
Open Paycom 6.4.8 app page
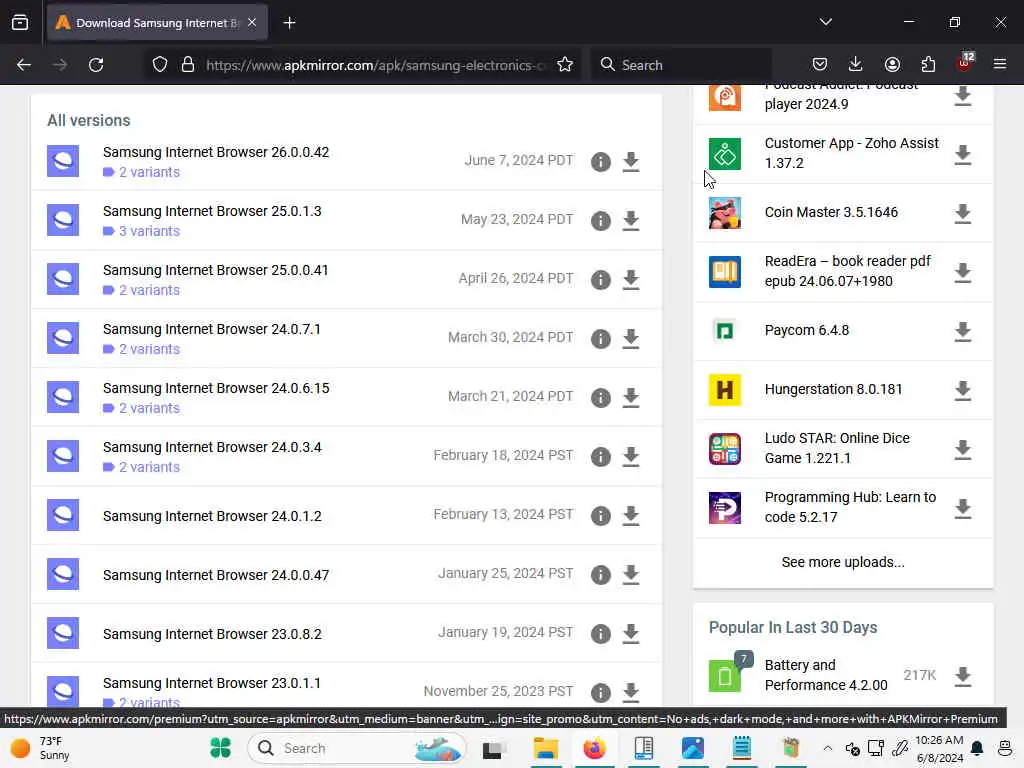pos(807,330)
